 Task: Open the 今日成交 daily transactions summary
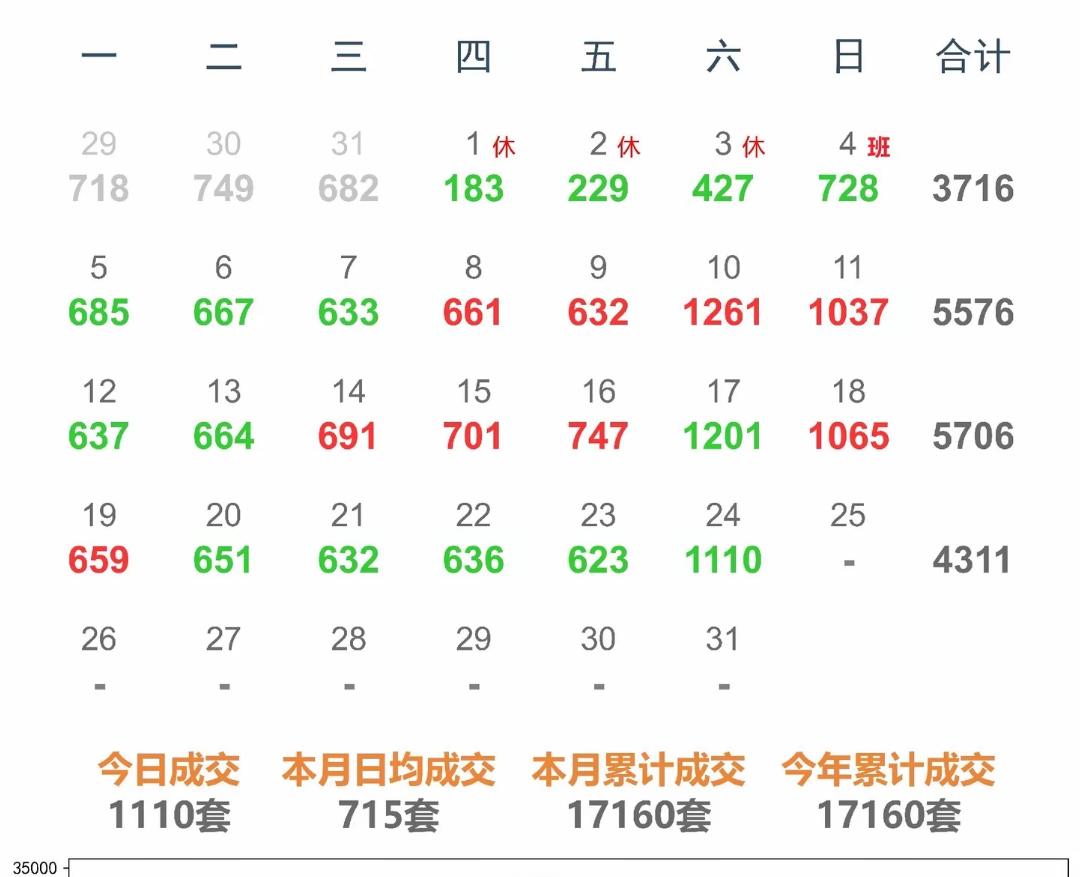170,769
